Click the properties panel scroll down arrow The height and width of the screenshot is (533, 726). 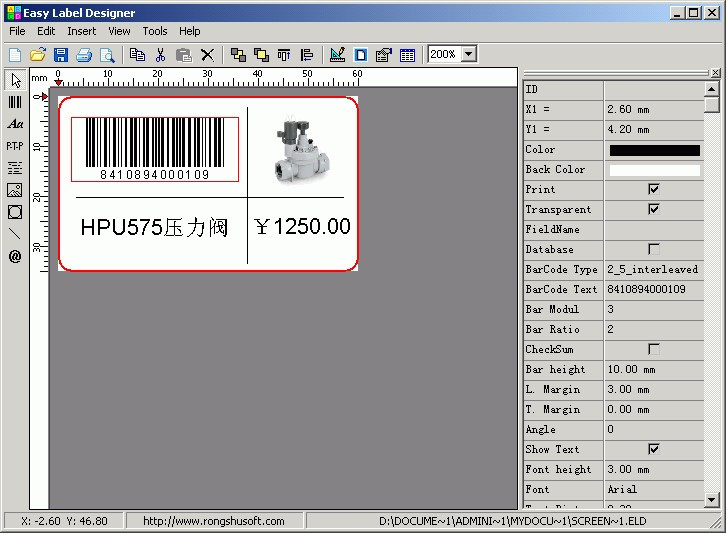(712, 499)
